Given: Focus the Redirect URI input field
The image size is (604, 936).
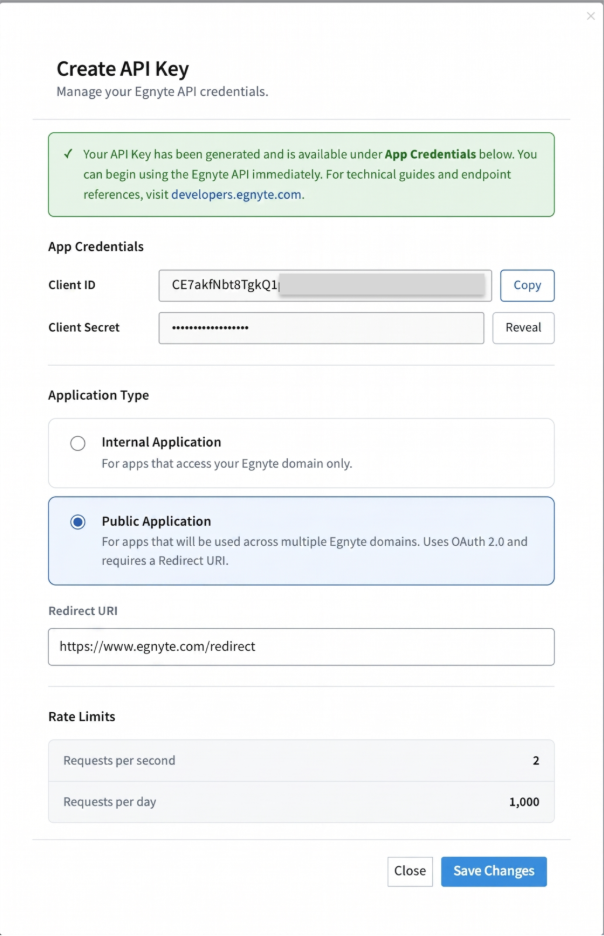Looking at the screenshot, I should tap(301, 646).
